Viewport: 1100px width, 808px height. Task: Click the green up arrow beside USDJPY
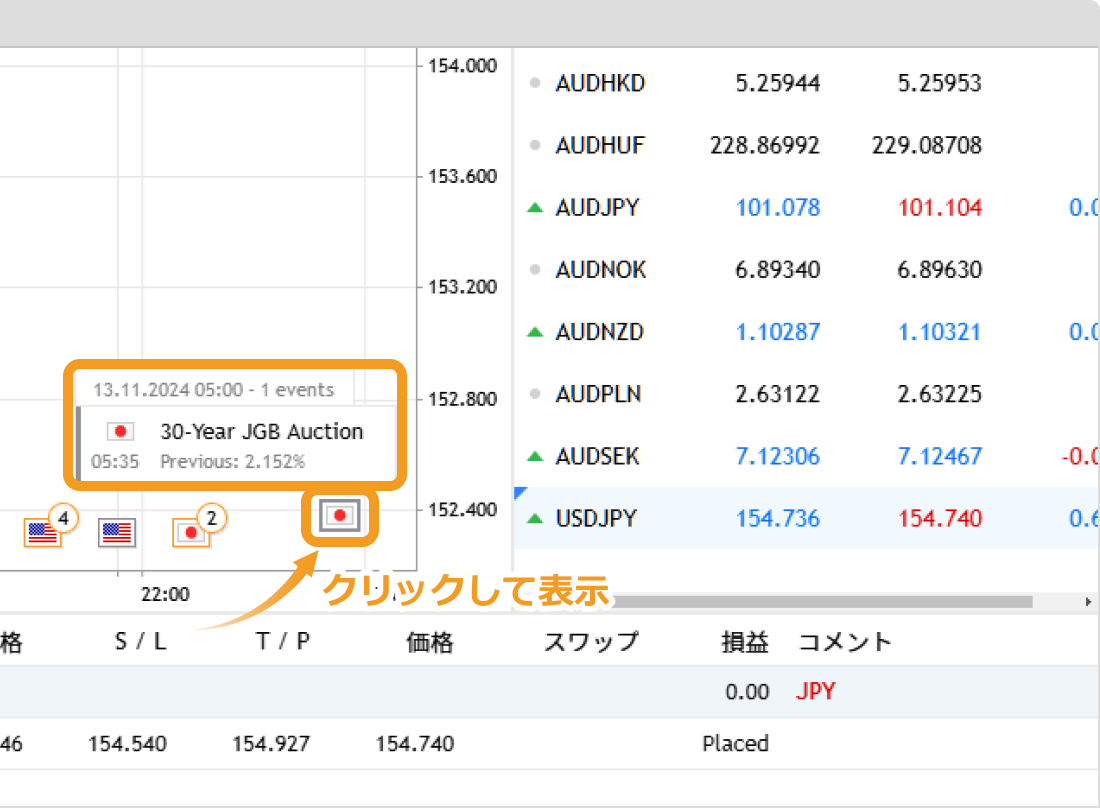click(535, 518)
